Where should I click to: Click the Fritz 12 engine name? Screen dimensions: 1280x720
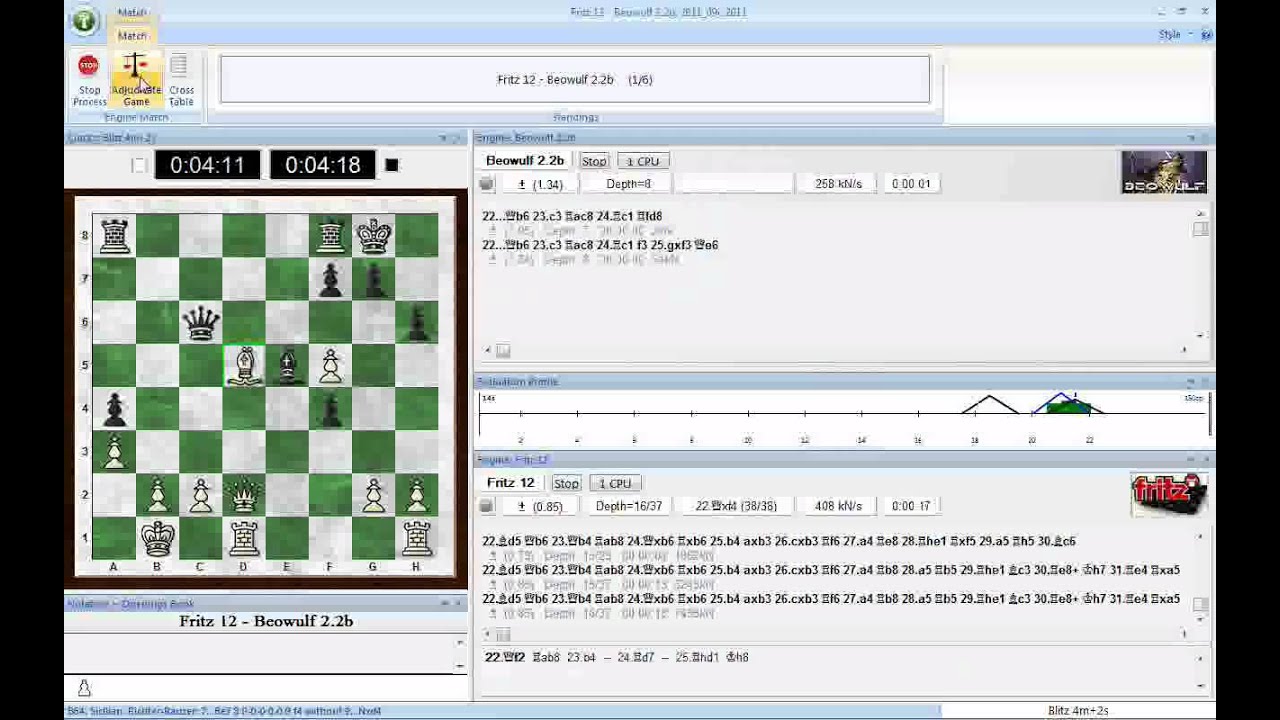tap(511, 482)
